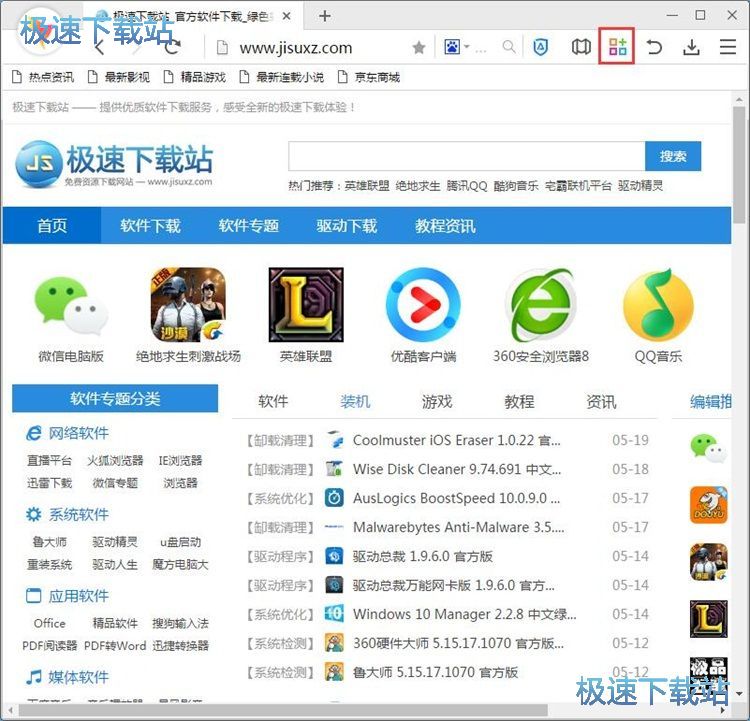Click the address bar search magnifier
This screenshot has width=750, height=721.
click(x=509, y=47)
